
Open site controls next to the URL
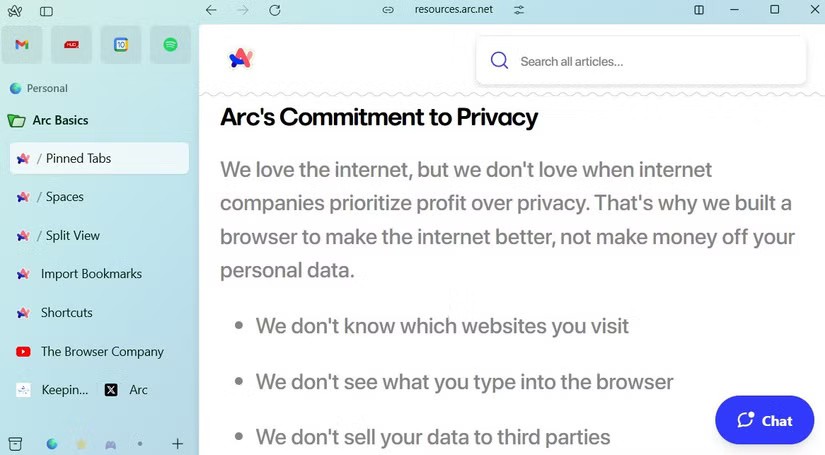click(518, 10)
